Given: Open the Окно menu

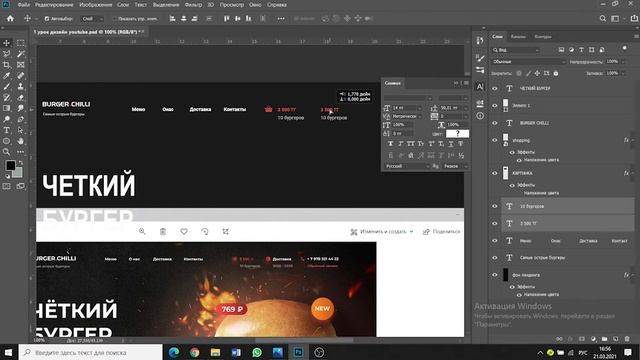Looking at the screenshot, I should click(255, 5).
